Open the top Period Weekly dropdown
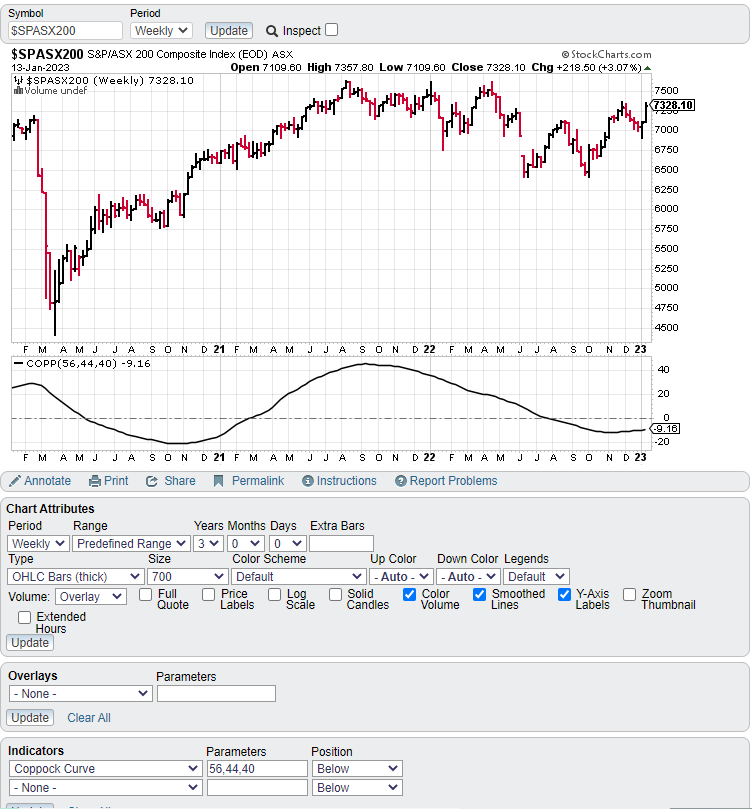The image size is (752, 809). pyautogui.click(x=161, y=30)
